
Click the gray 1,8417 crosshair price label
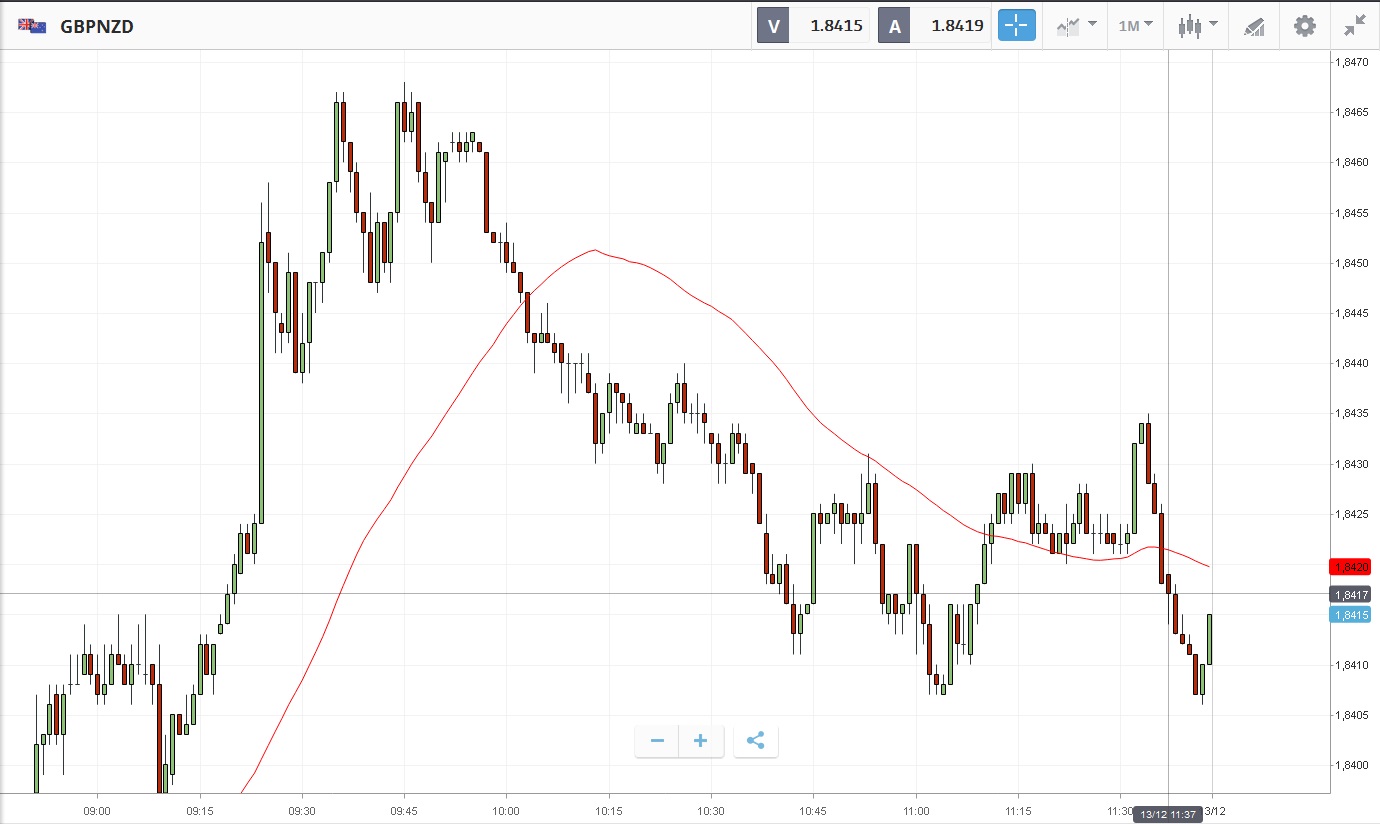[1350, 594]
